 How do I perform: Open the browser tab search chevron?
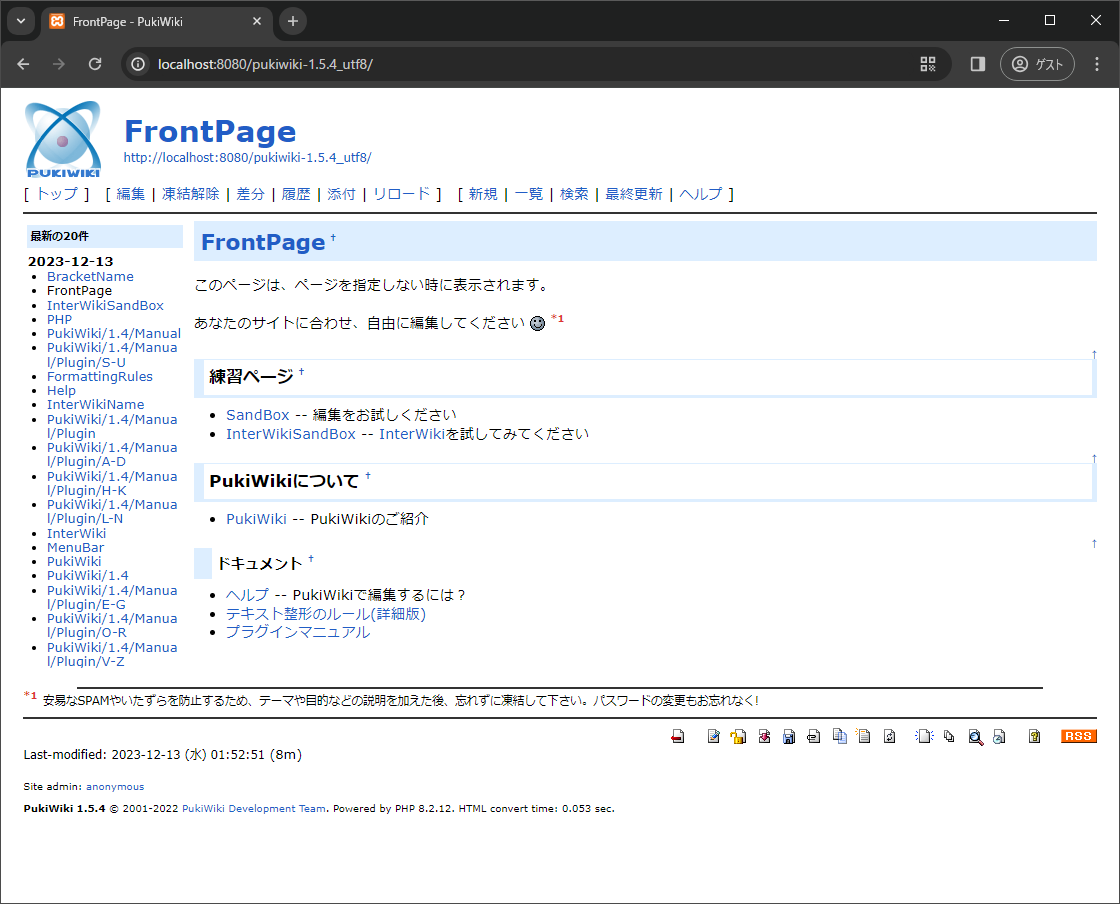[20, 20]
